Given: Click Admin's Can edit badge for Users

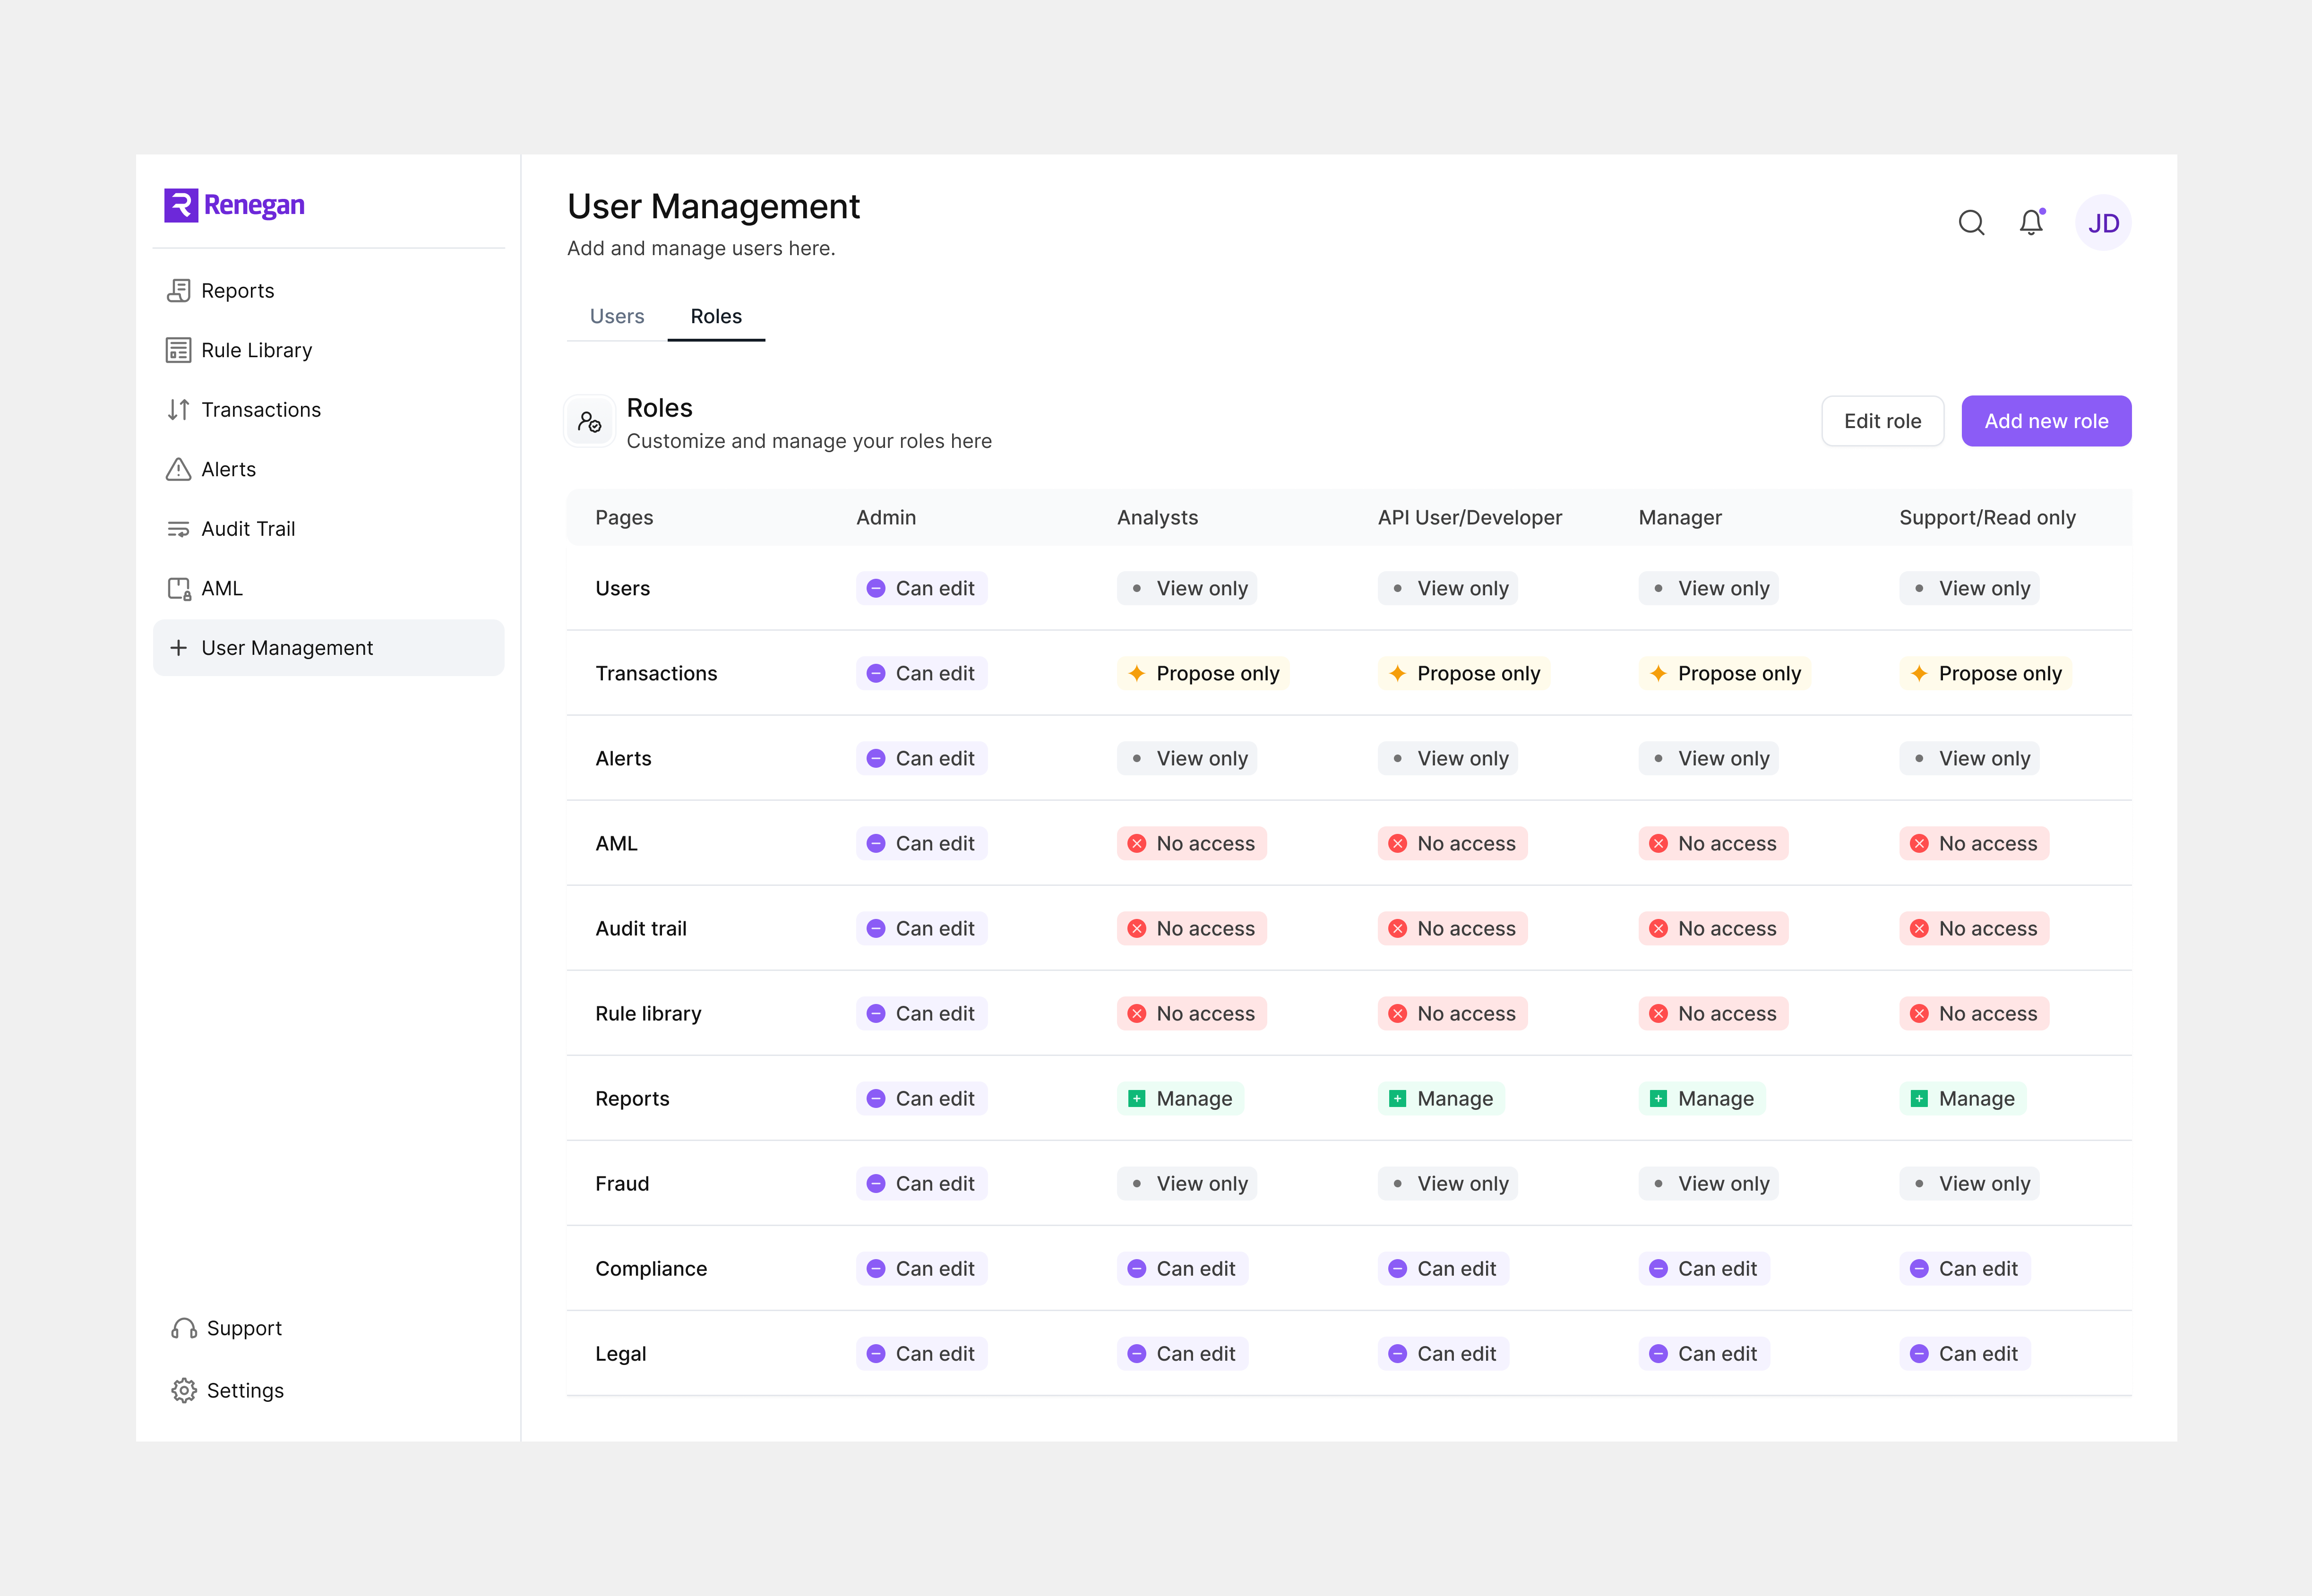Looking at the screenshot, I should click(x=921, y=589).
